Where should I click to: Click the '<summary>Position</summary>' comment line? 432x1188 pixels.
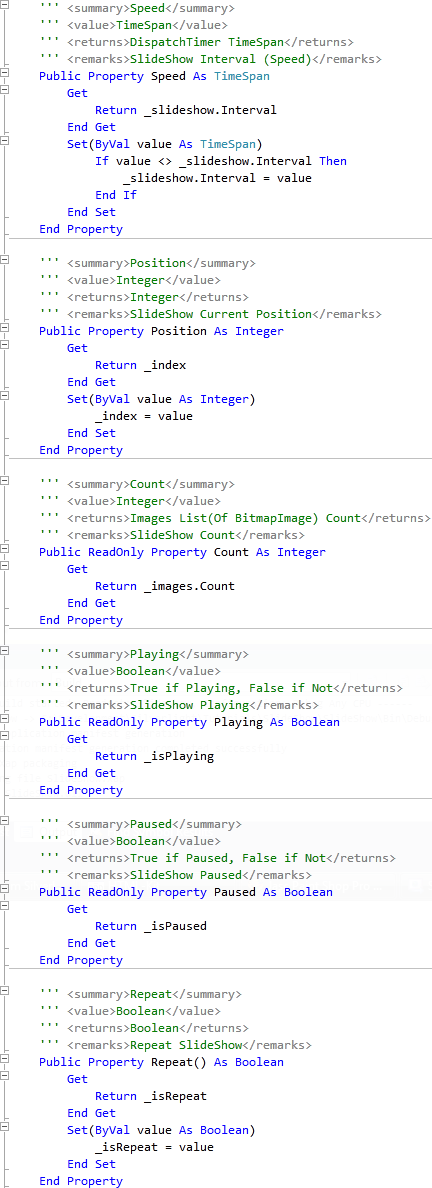161,263
